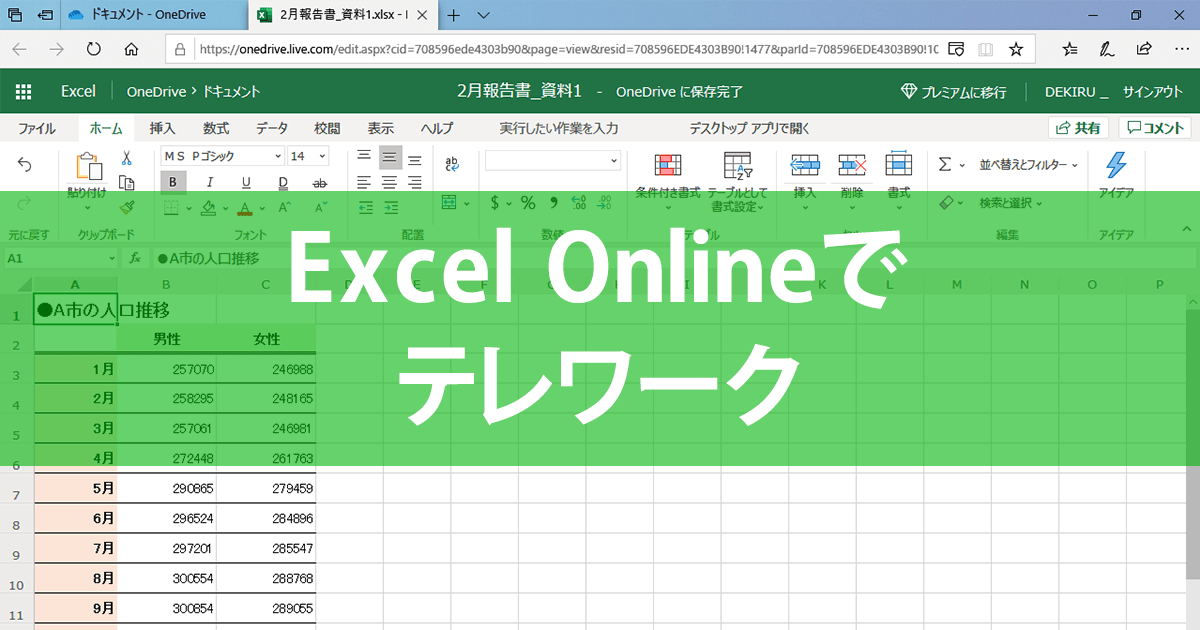
Task: Click Insert cells icon
Action: click(x=805, y=166)
